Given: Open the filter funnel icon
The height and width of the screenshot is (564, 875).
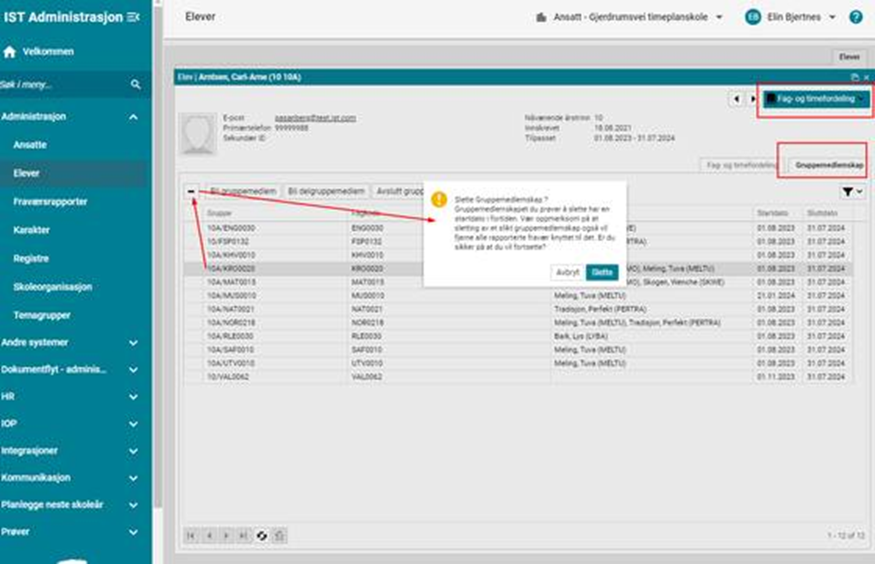Looking at the screenshot, I should pos(852,190).
